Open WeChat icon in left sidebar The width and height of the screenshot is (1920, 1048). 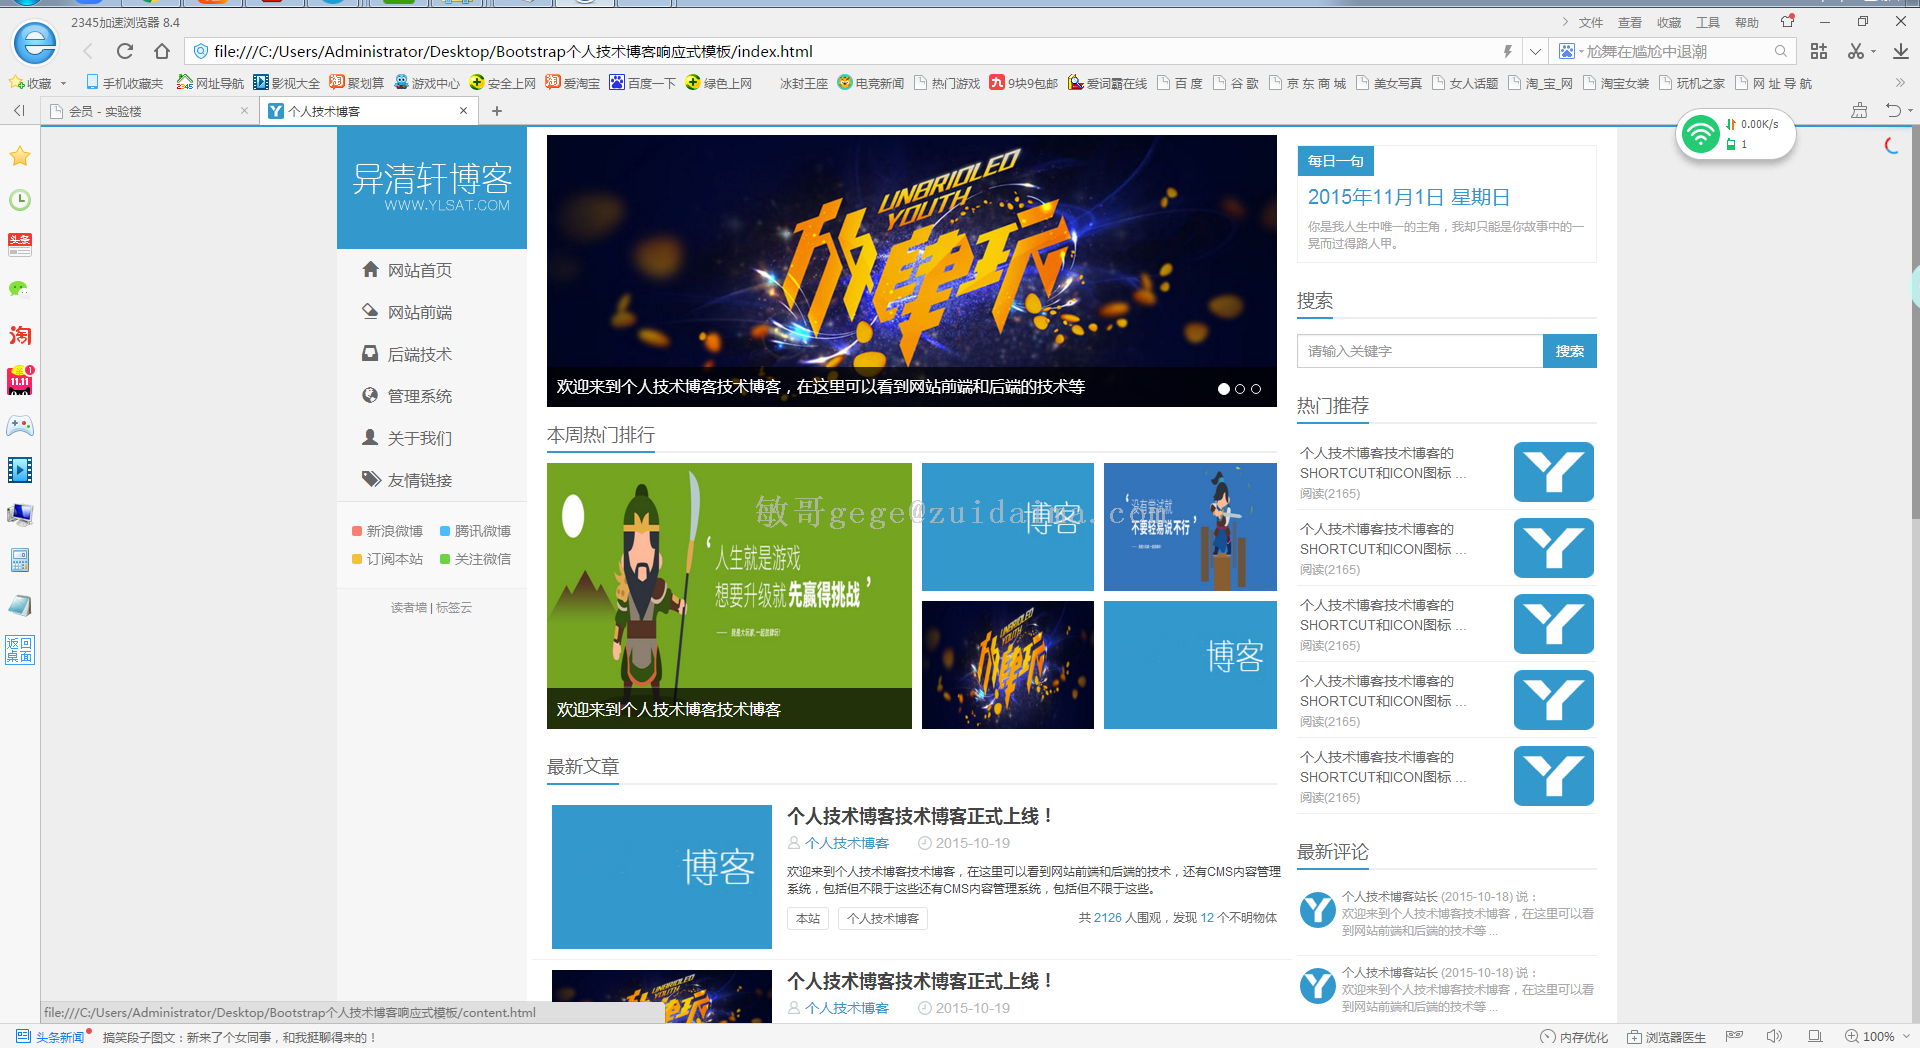[x=20, y=289]
